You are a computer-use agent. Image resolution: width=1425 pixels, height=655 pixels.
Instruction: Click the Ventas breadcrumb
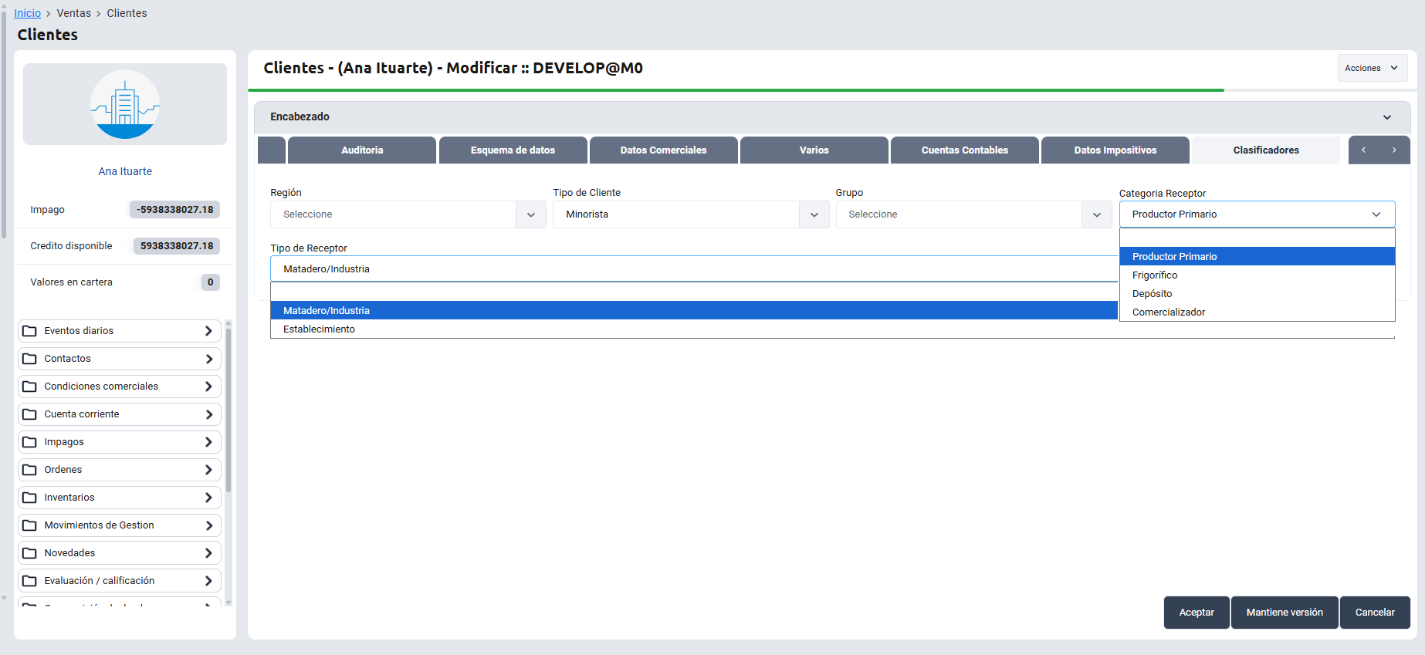(x=74, y=13)
